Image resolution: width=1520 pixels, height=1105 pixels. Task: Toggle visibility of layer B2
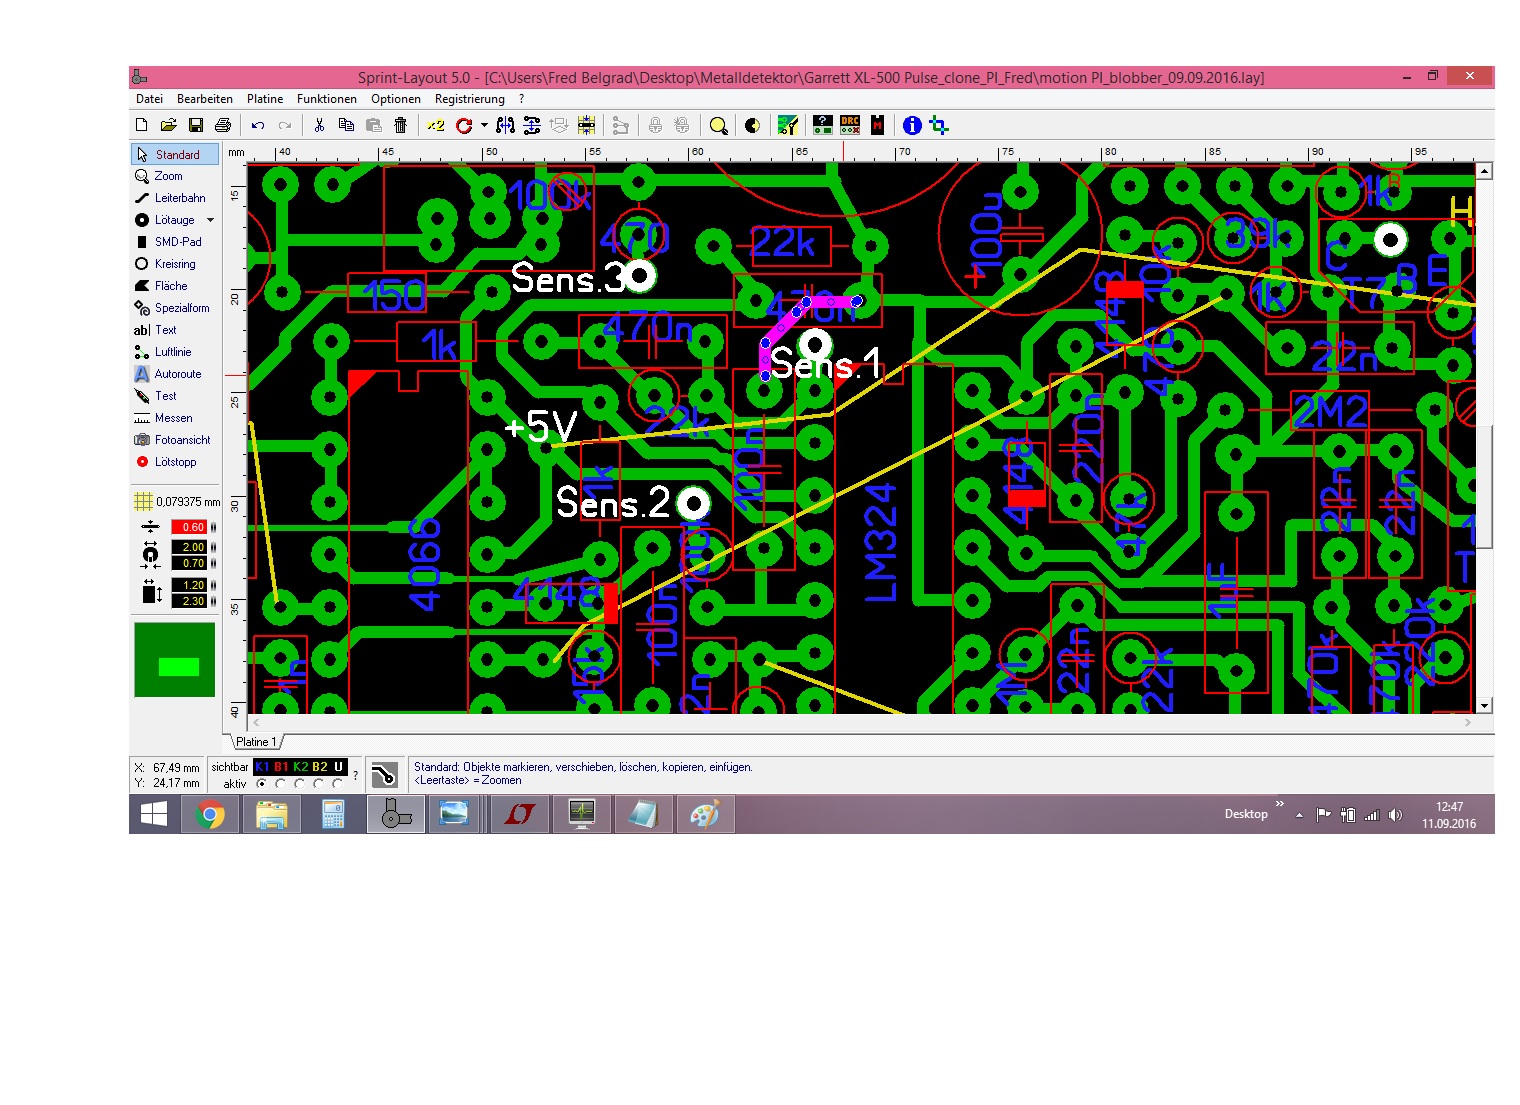(320, 767)
